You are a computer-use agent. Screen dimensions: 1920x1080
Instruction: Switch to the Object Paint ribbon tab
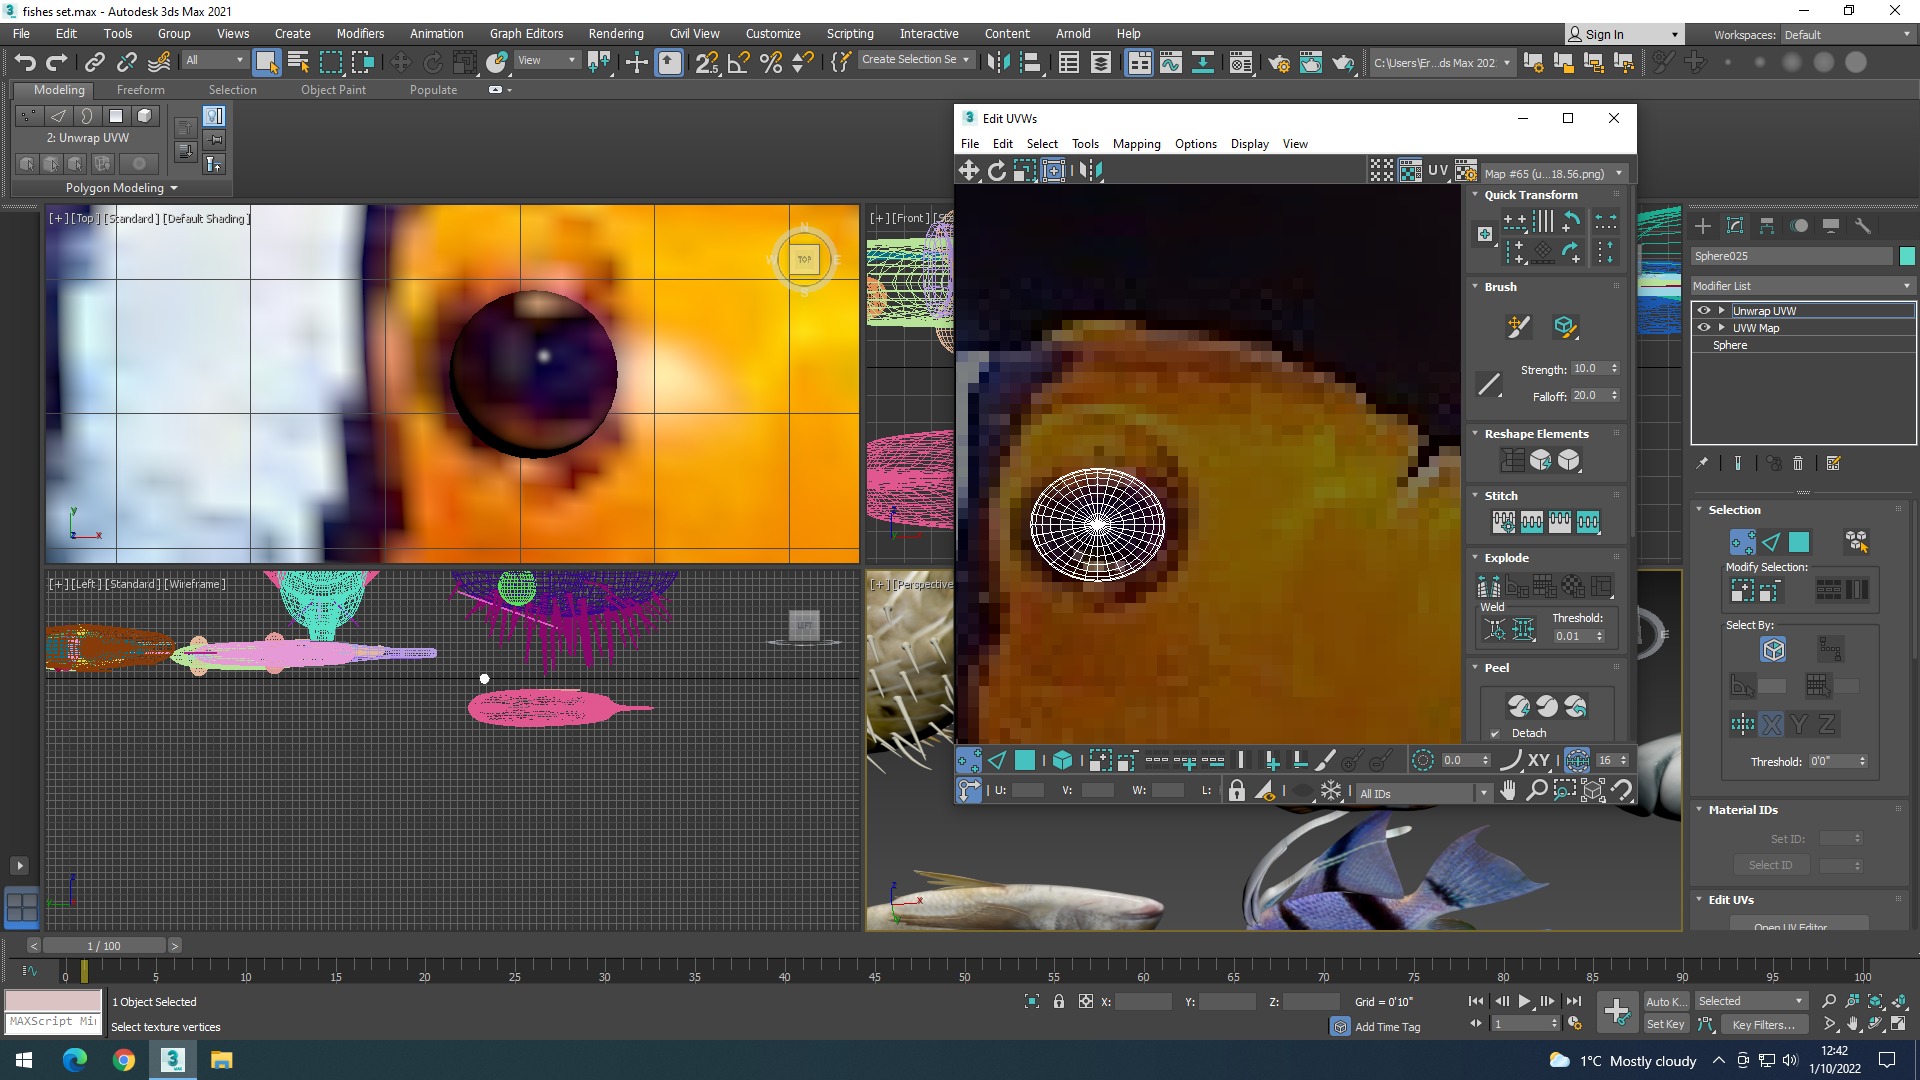click(333, 90)
